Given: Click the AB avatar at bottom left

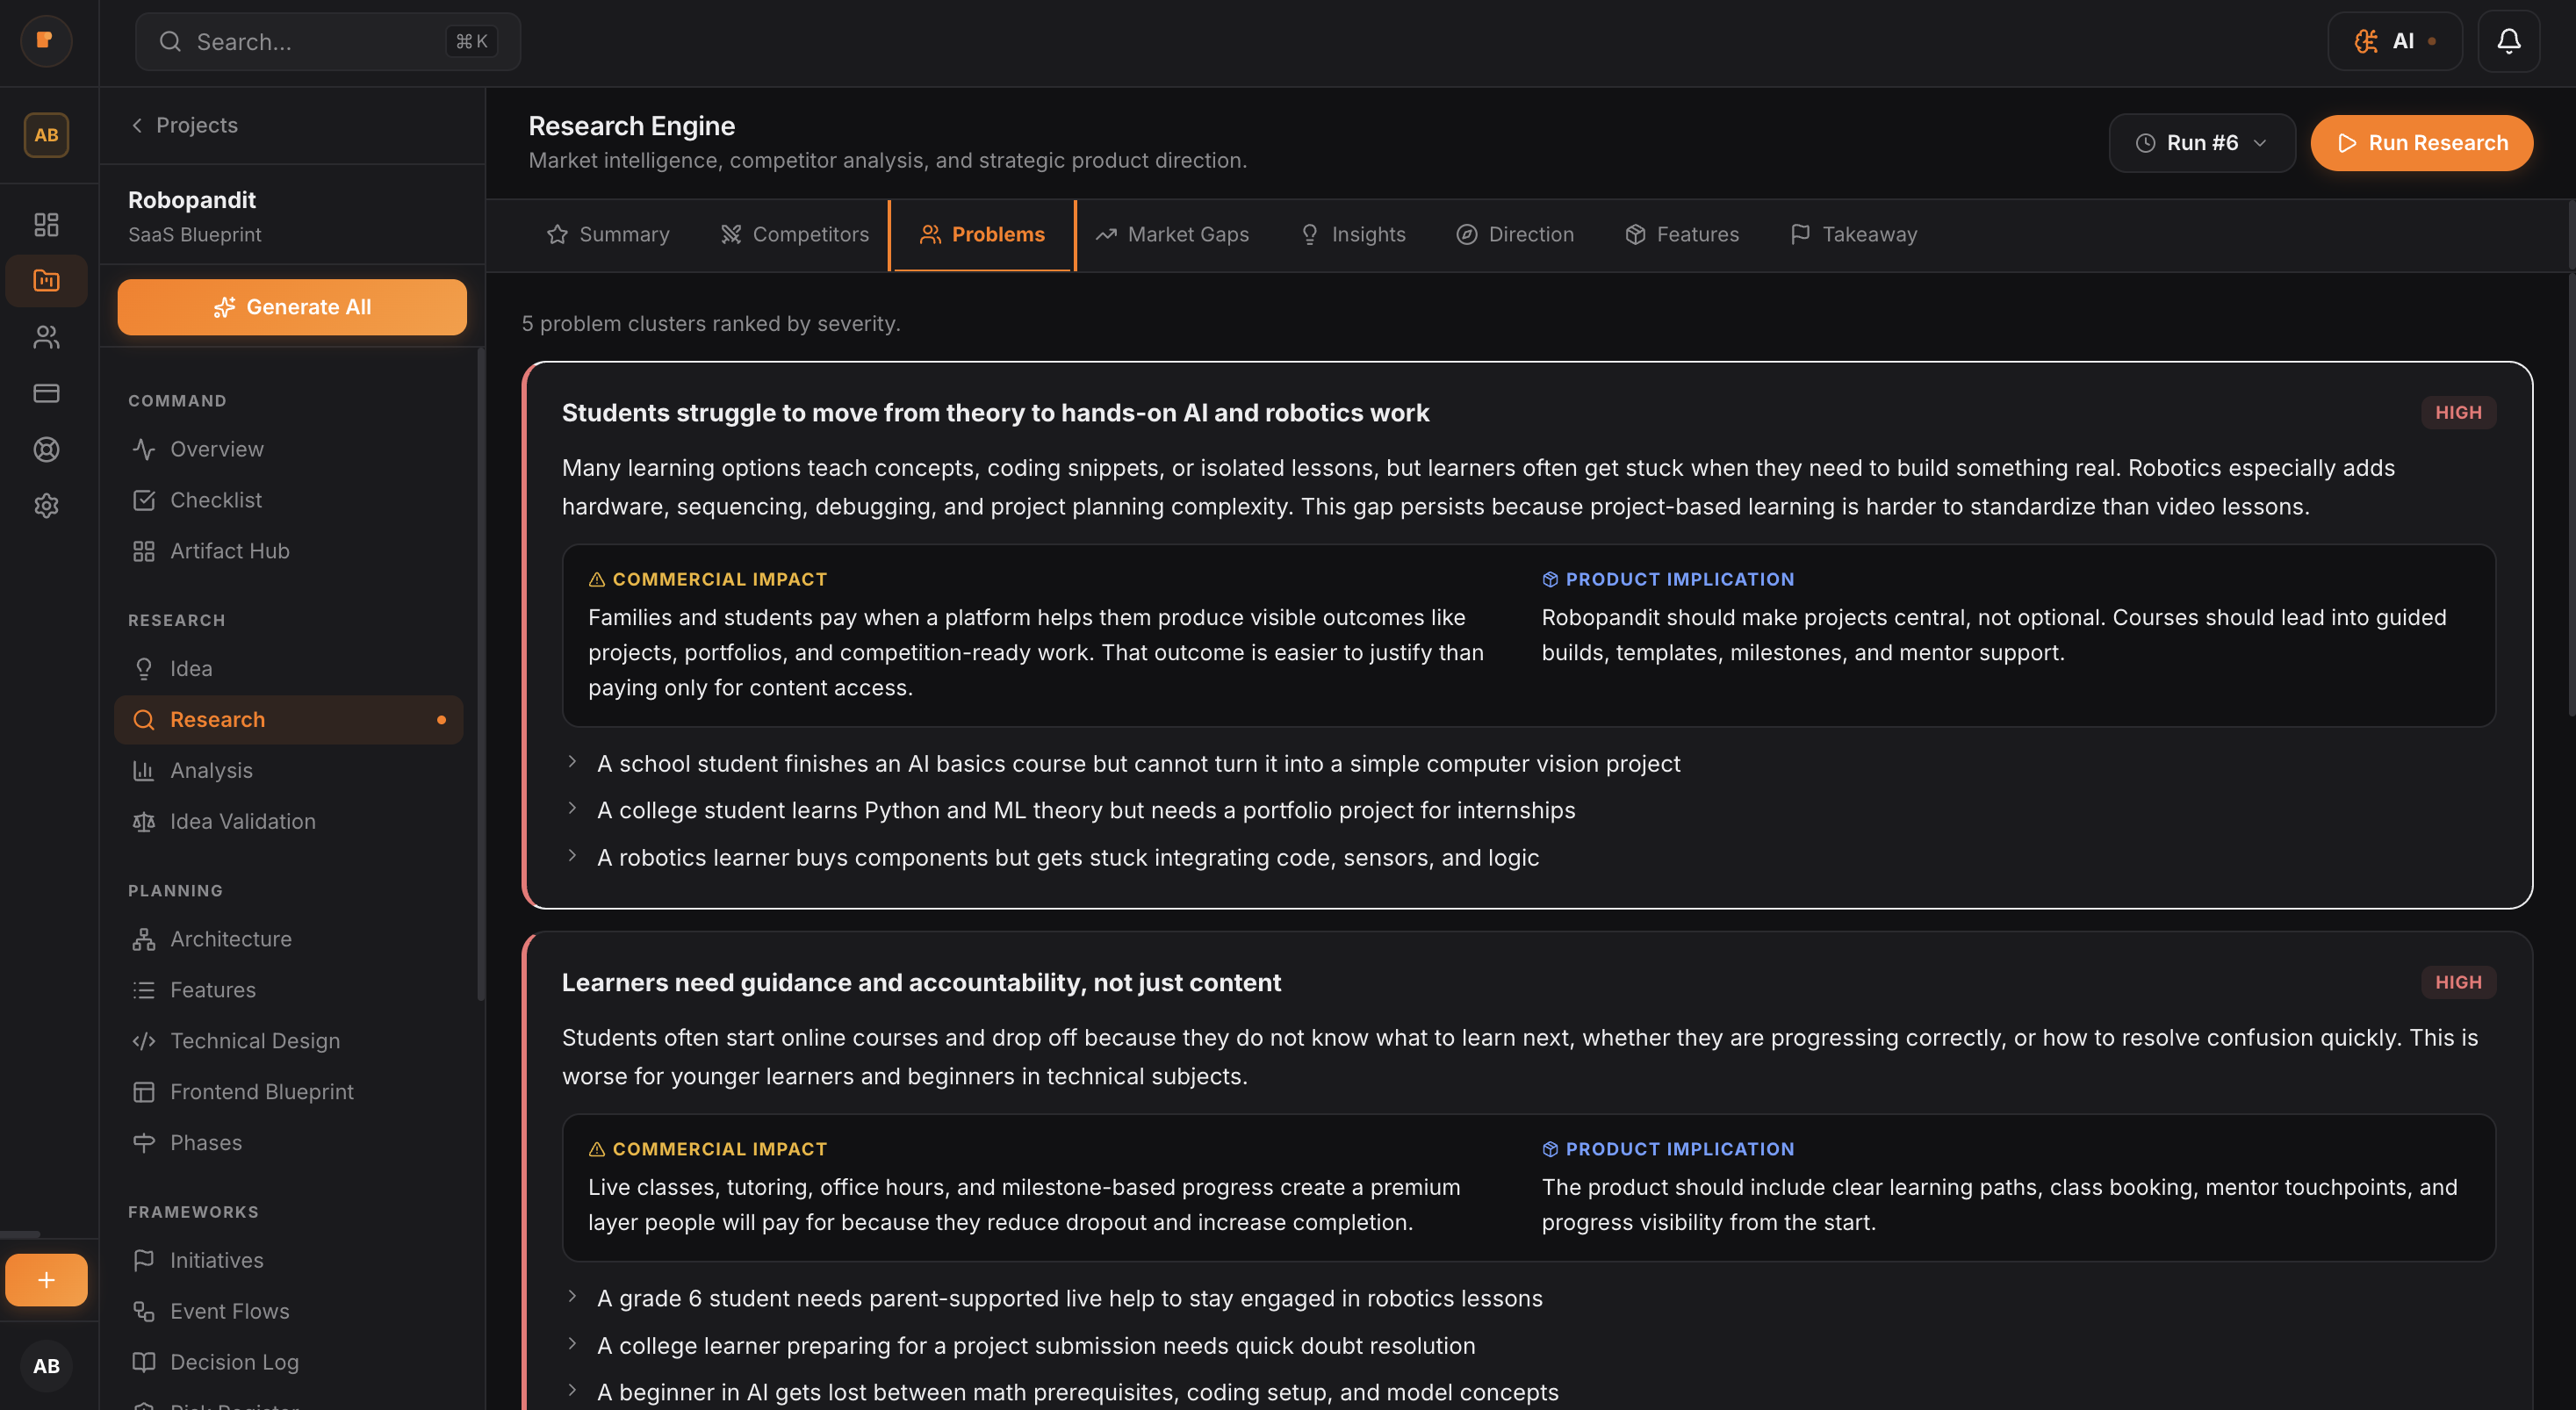Looking at the screenshot, I should pyautogui.click(x=46, y=1366).
